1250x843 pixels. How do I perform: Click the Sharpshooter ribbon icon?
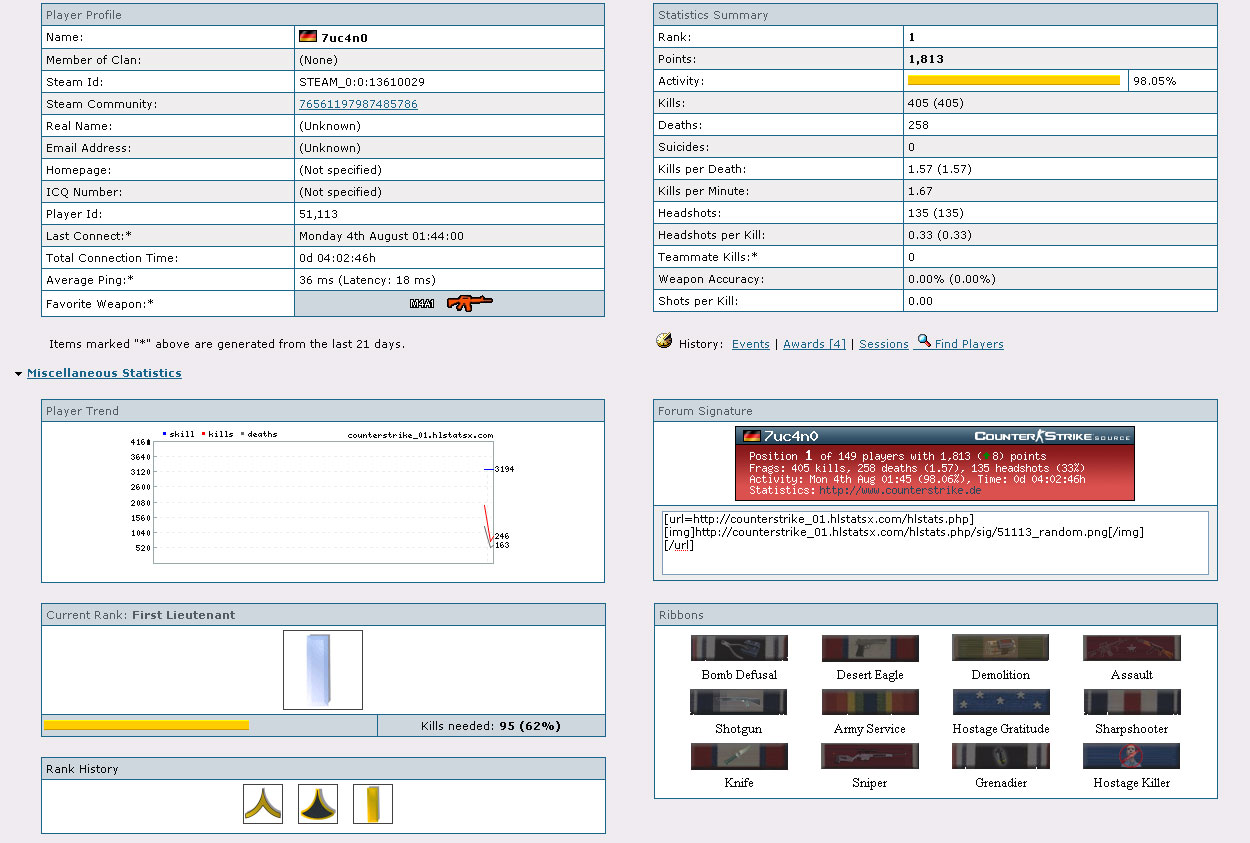coord(1131,702)
